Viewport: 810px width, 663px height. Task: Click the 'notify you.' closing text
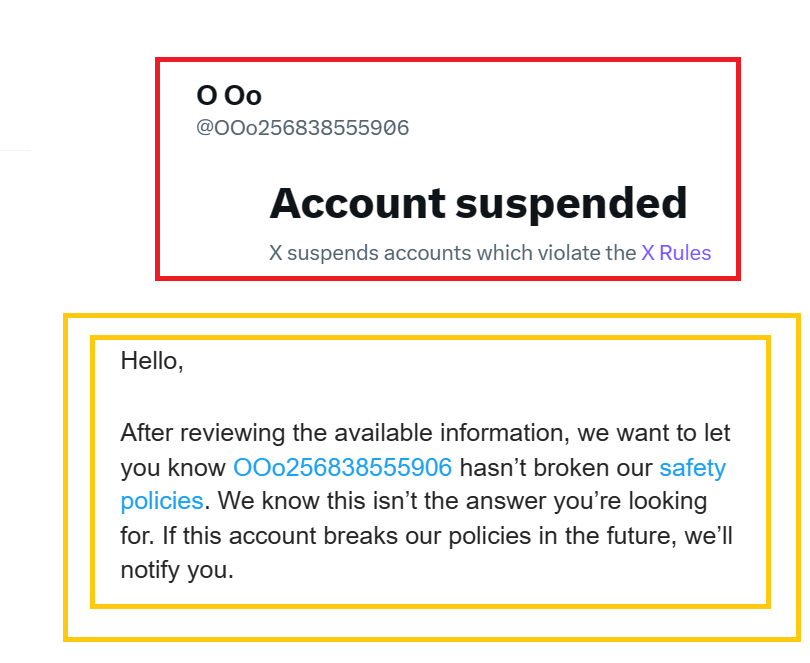click(x=177, y=570)
